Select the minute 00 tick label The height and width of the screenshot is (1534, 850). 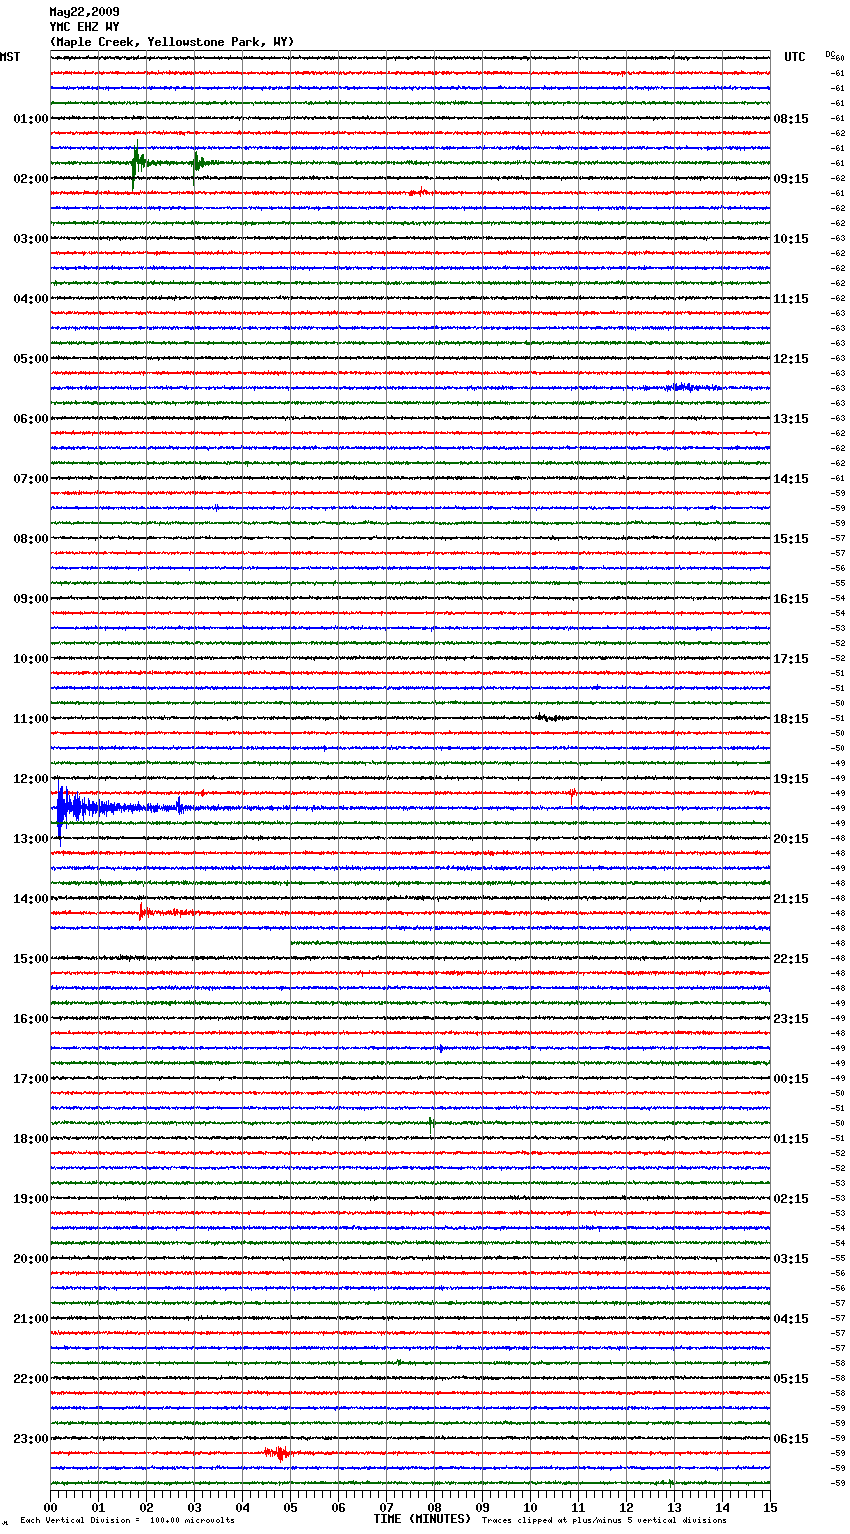(x=50, y=1507)
